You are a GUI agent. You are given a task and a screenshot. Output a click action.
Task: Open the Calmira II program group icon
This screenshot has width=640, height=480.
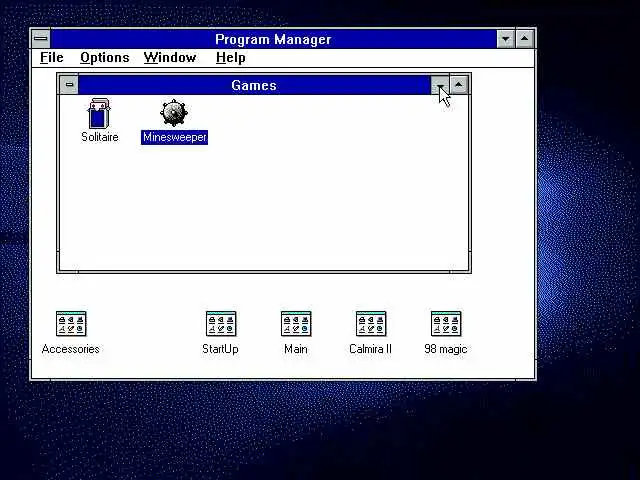pos(371,324)
